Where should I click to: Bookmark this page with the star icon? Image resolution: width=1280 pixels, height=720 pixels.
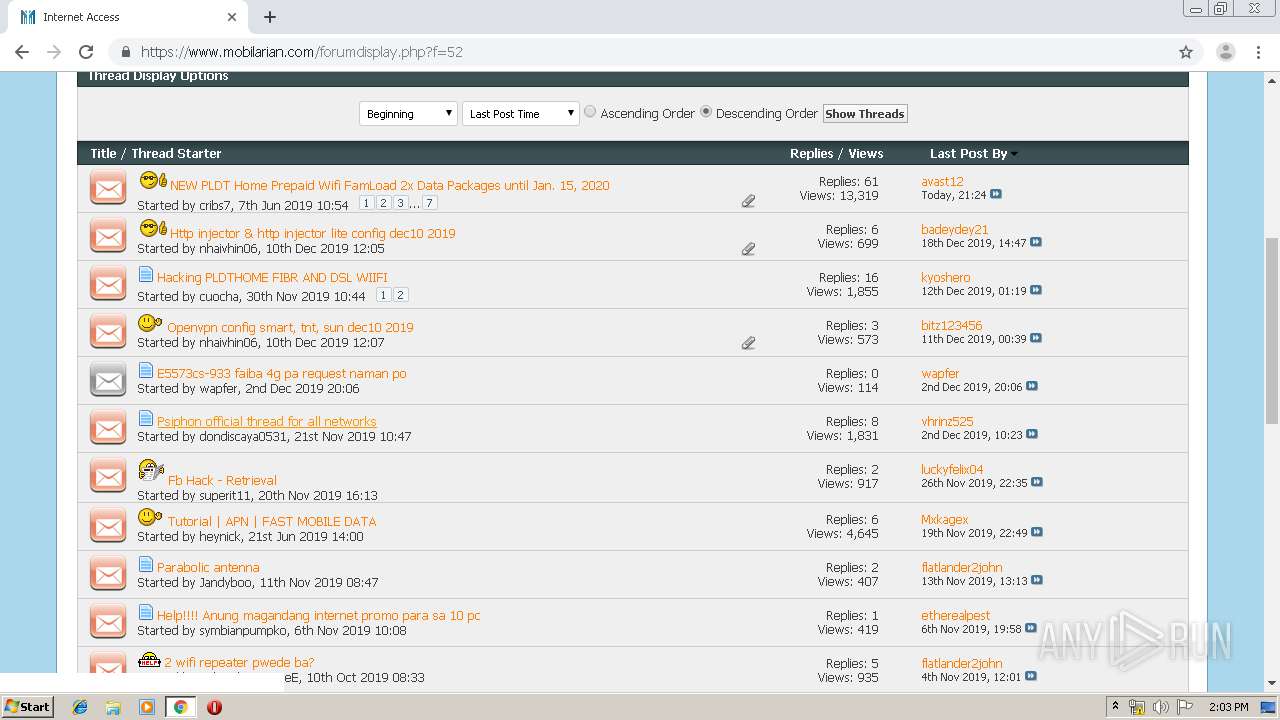1186,52
